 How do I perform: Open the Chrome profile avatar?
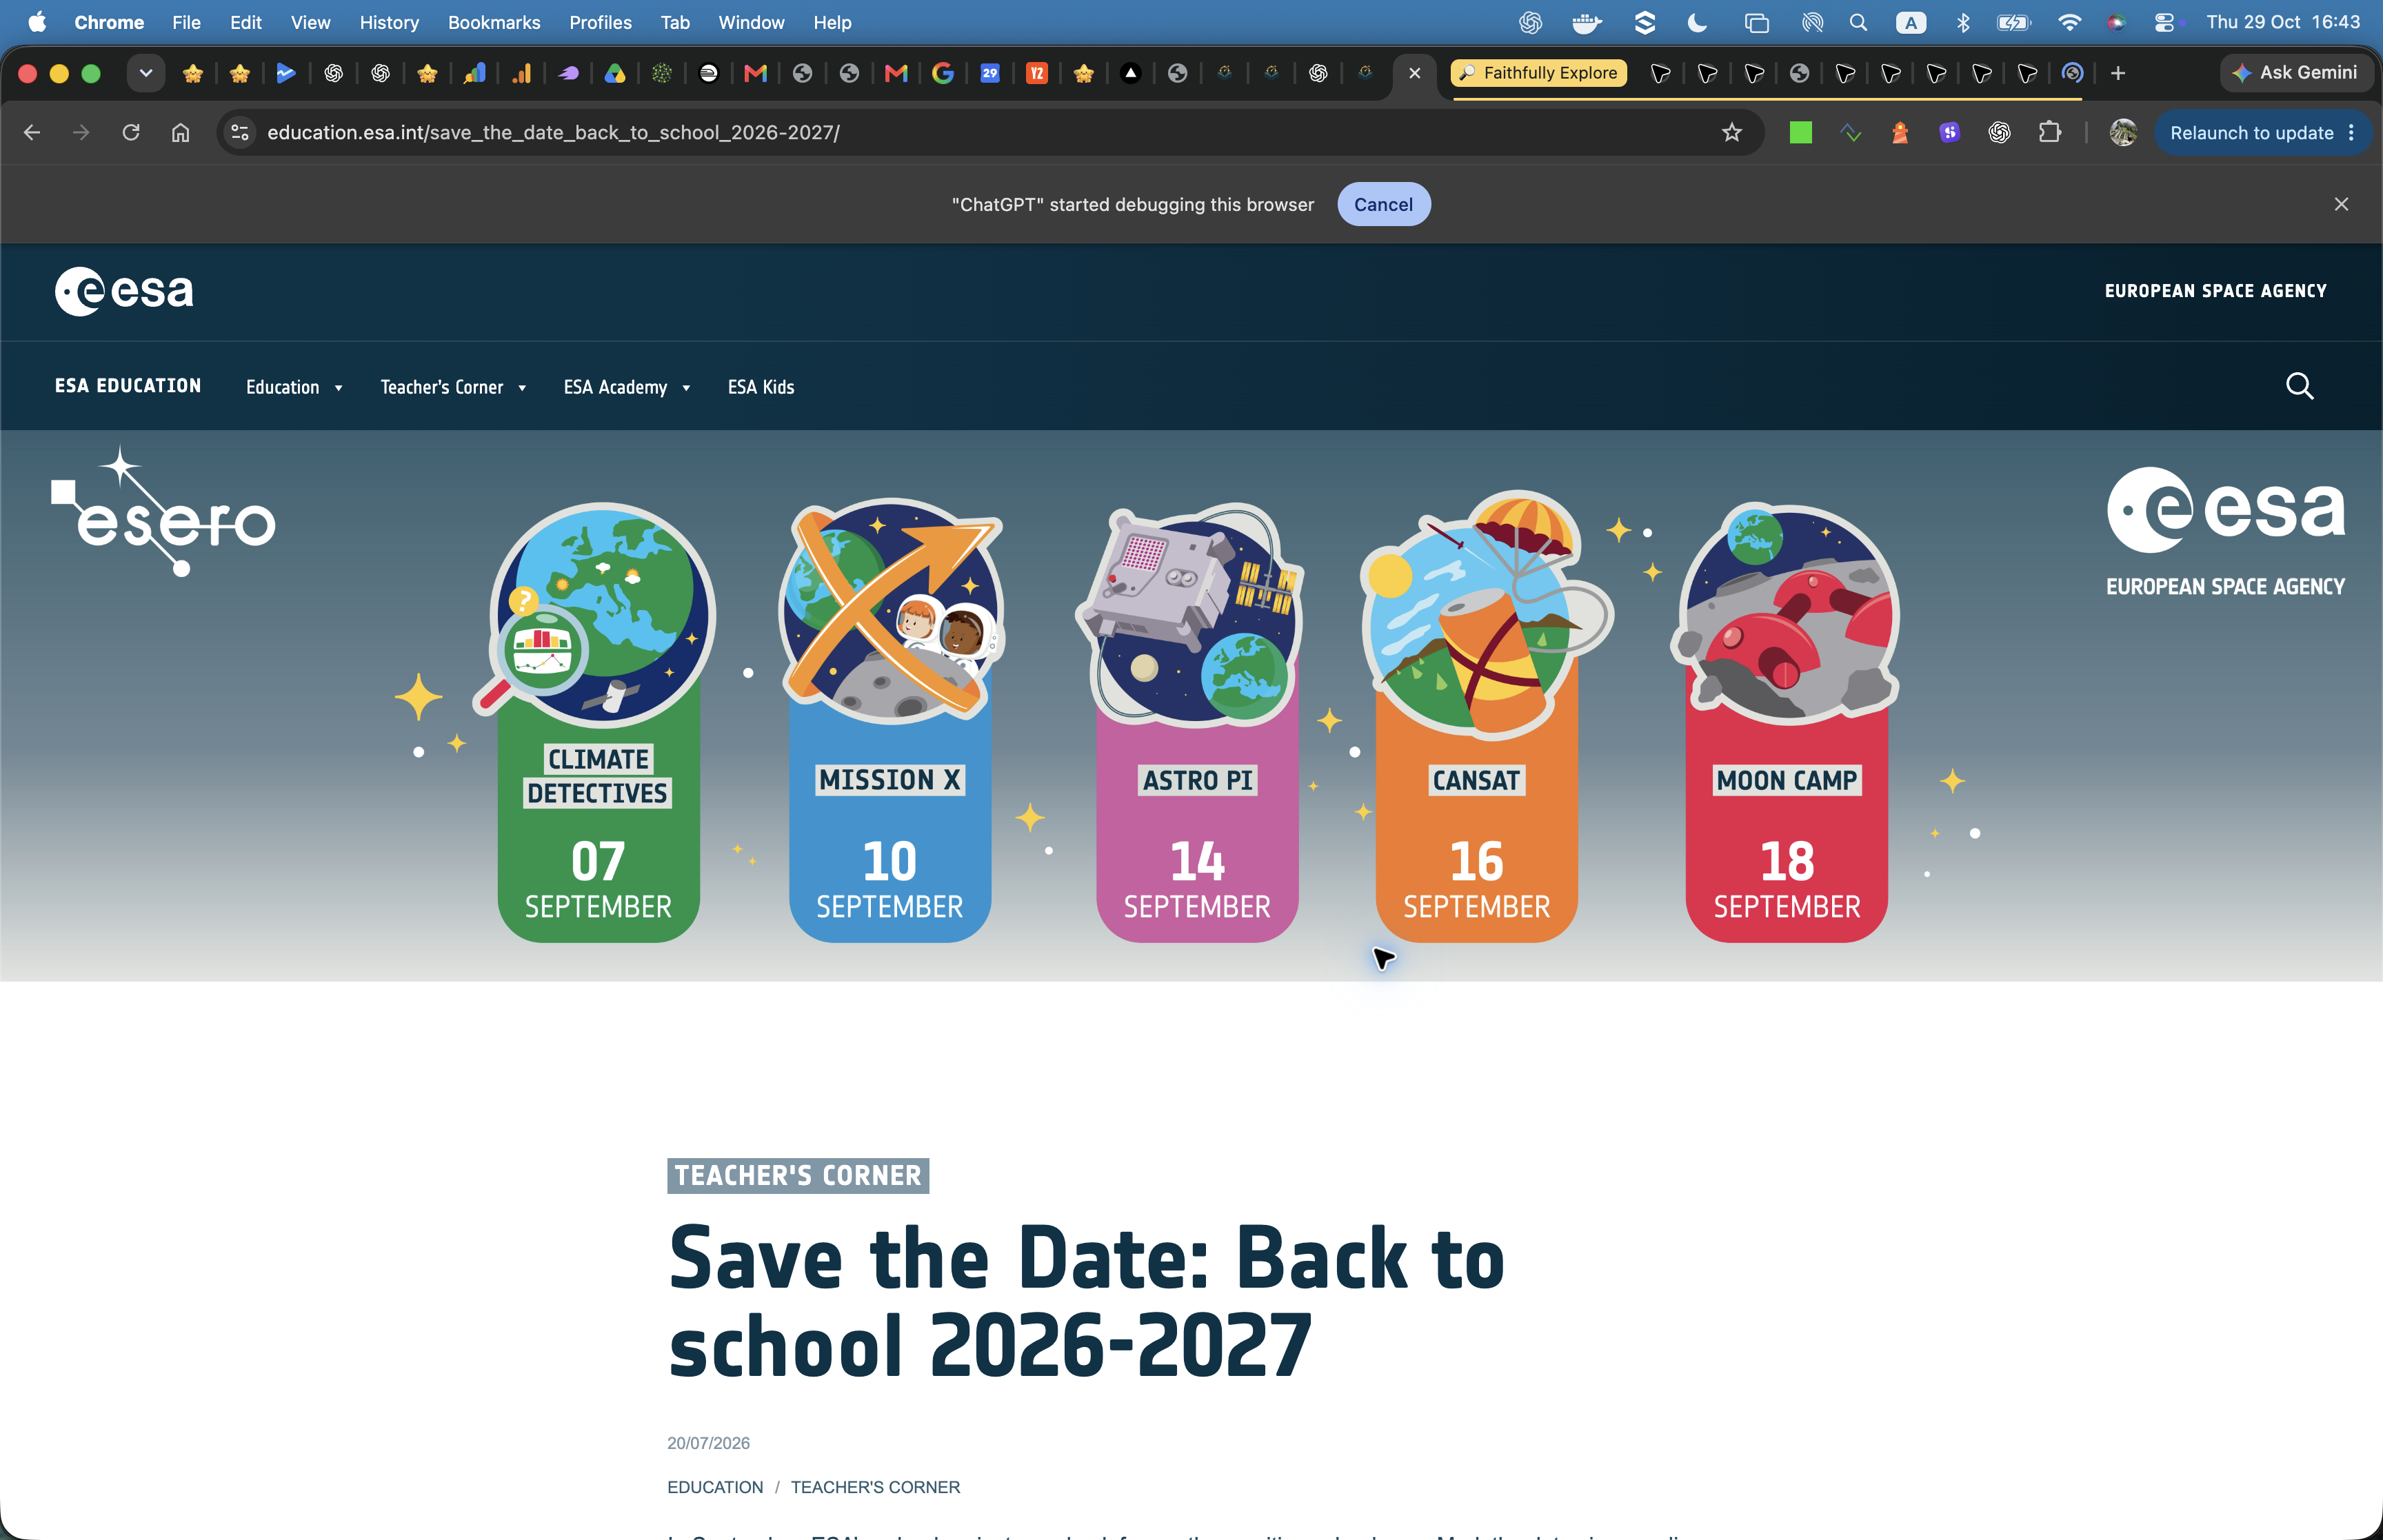coord(2122,132)
